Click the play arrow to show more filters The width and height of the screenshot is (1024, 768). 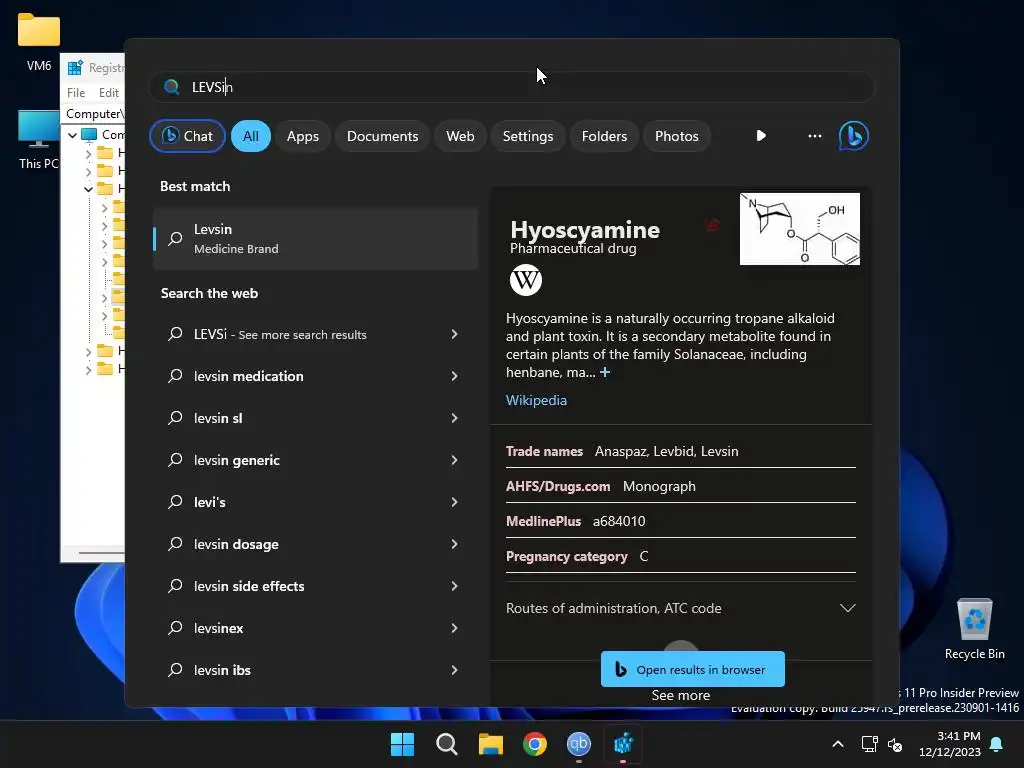761,136
